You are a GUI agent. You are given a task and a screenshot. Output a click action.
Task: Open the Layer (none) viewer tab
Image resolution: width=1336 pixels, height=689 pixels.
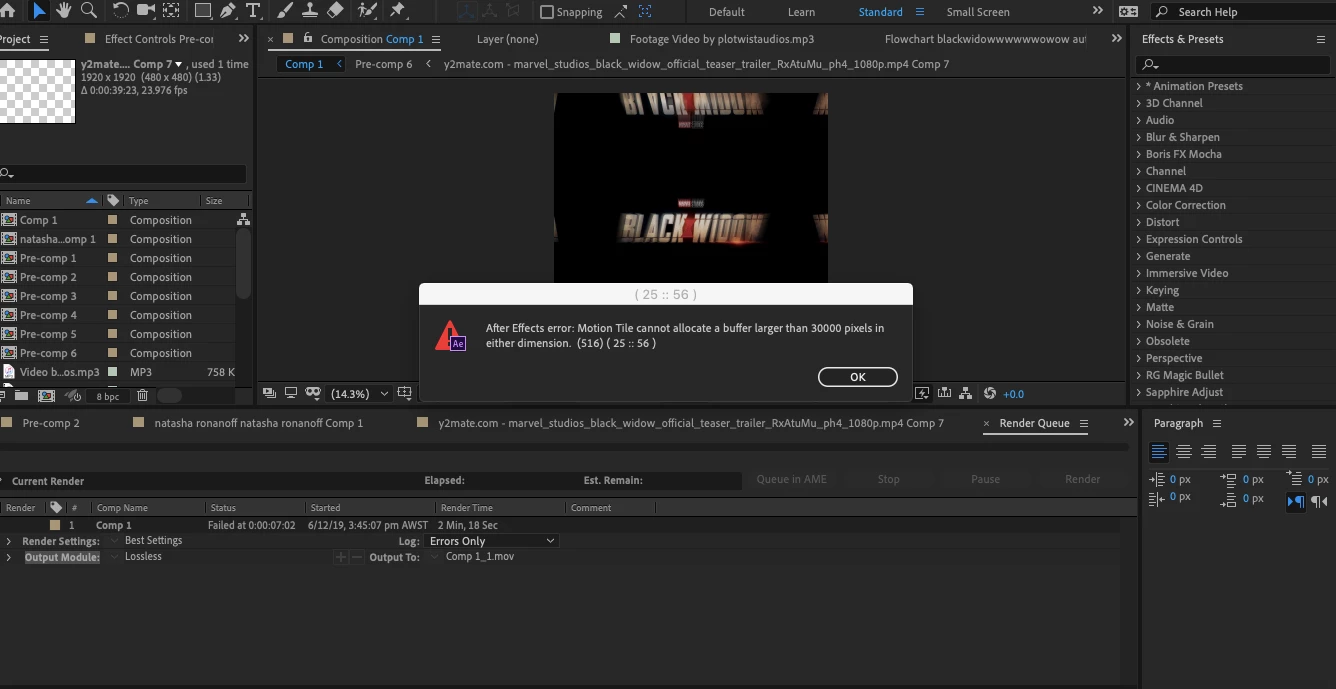(508, 39)
